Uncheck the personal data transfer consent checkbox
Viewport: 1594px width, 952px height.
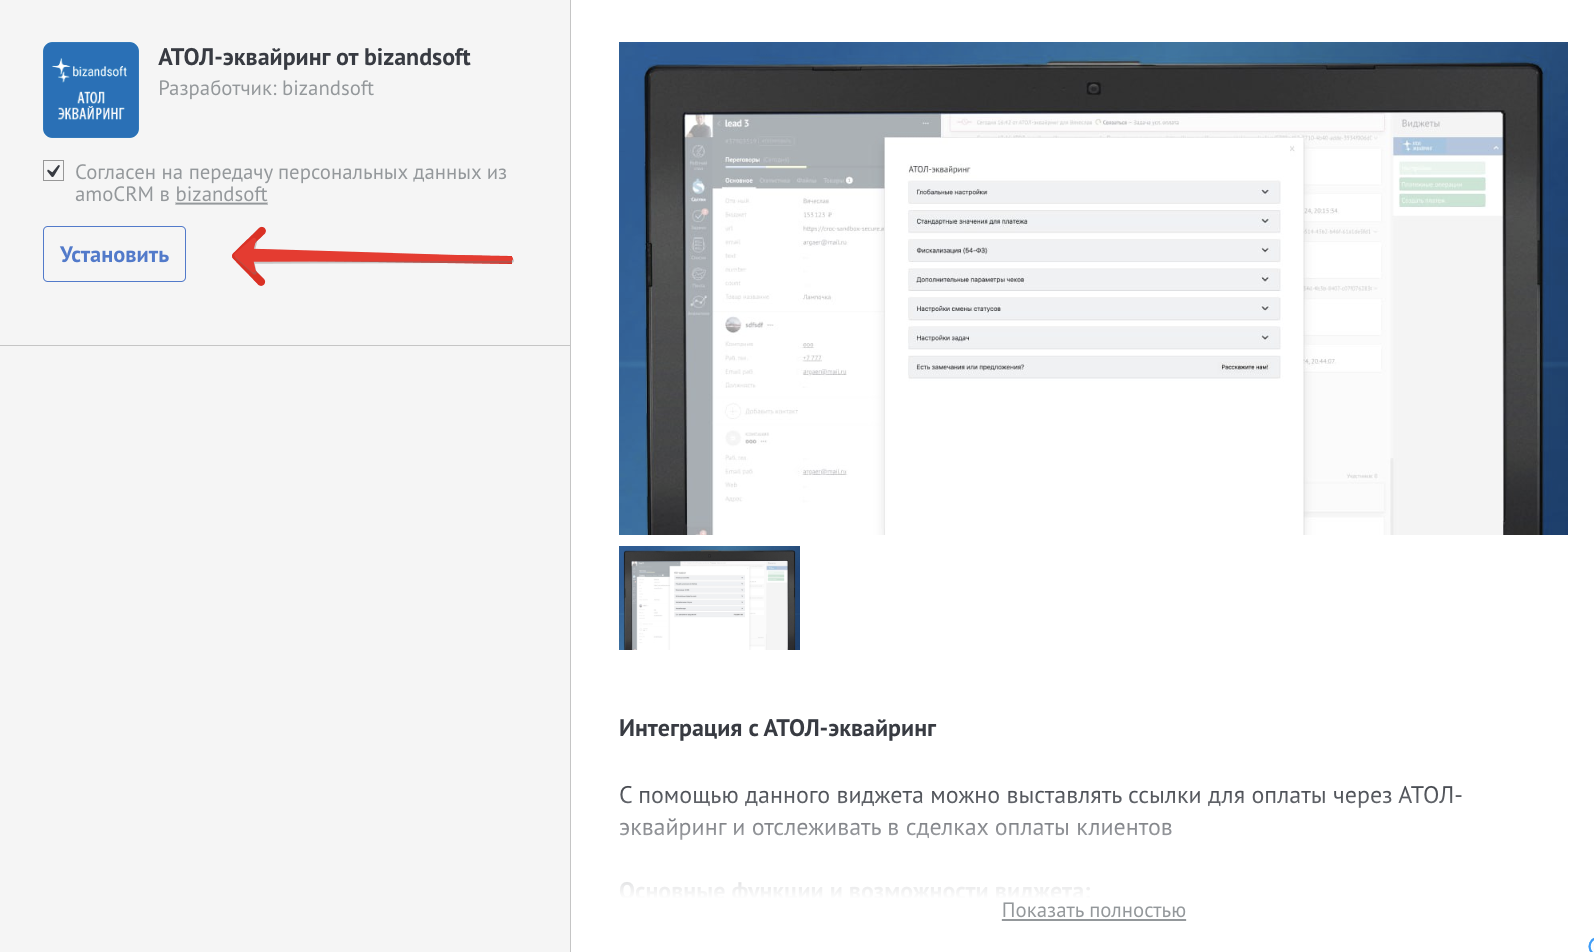coord(54,171)
